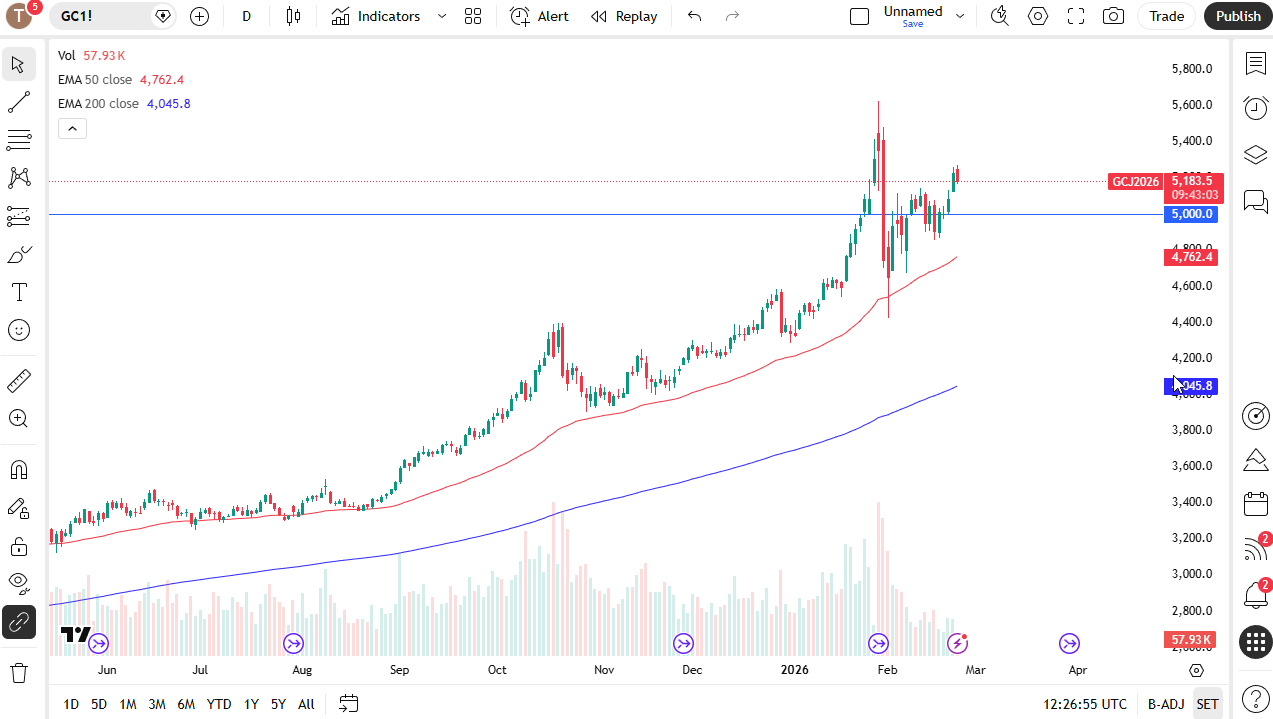1273x719 pixels.
Task: Open the go to date calendar
Action: point(348,704)
